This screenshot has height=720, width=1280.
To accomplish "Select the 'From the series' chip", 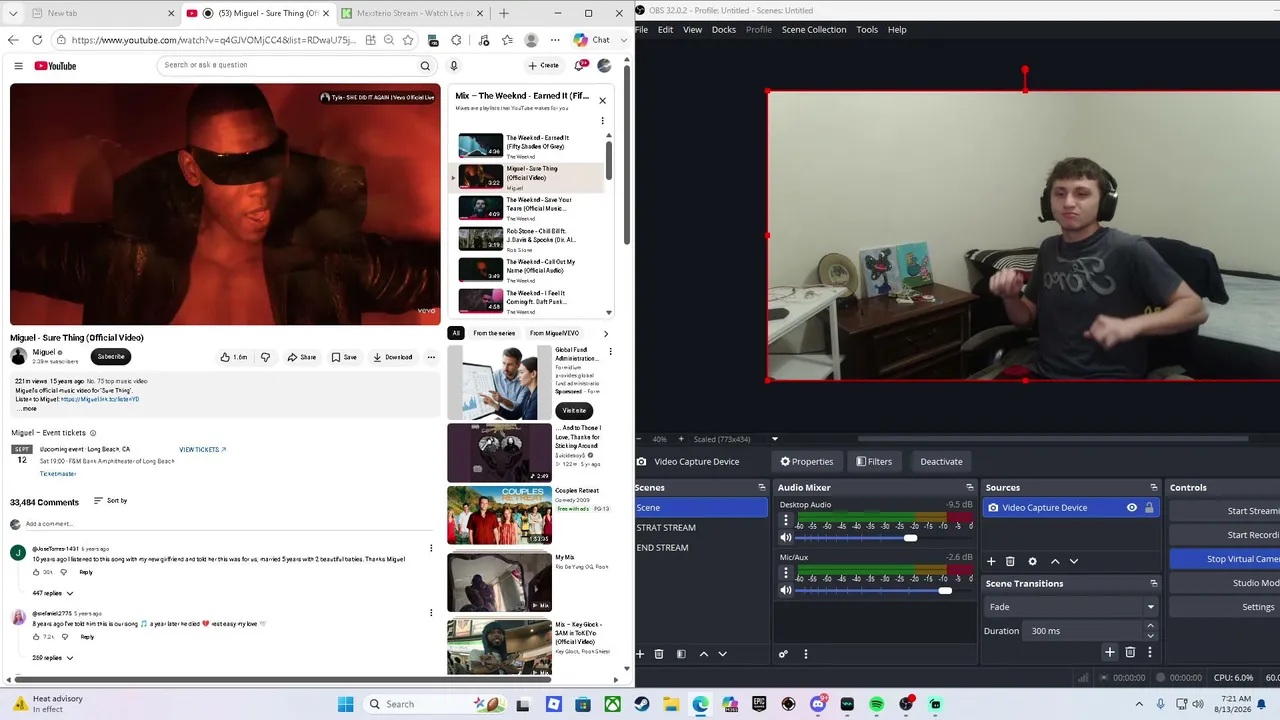I will 494,333.
